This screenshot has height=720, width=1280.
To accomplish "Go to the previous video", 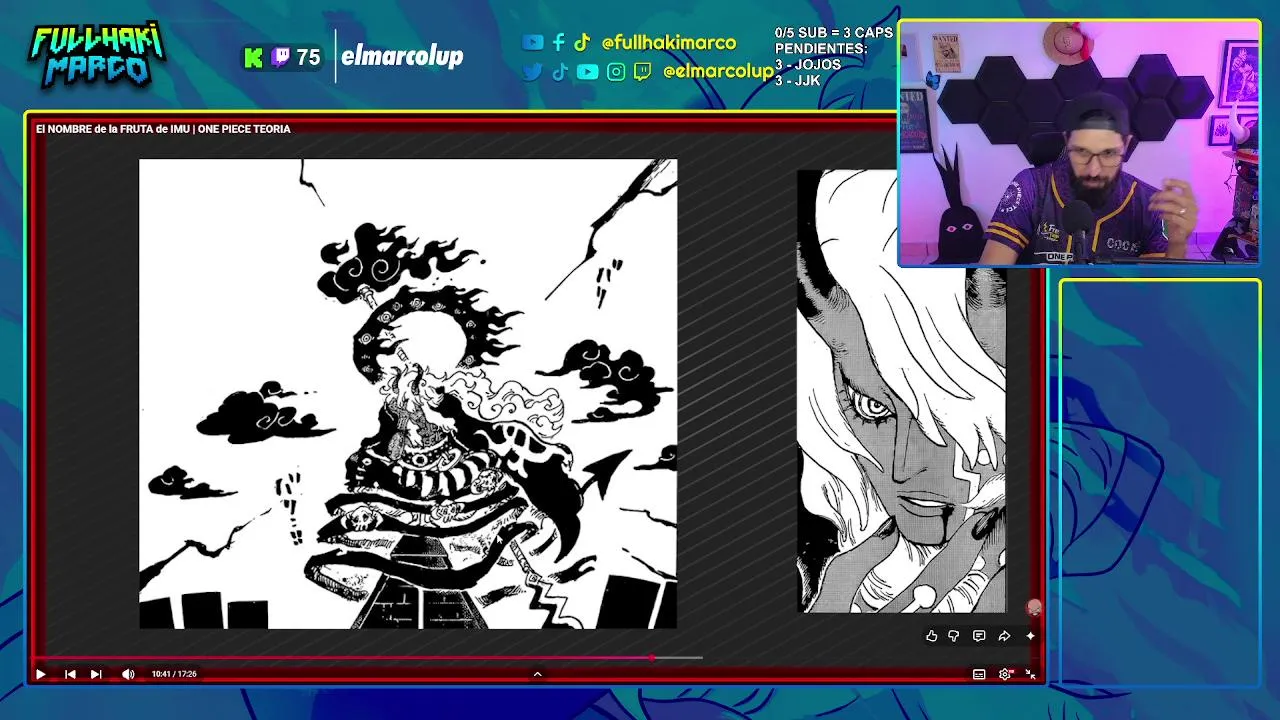I will click(x=70, y=674).
